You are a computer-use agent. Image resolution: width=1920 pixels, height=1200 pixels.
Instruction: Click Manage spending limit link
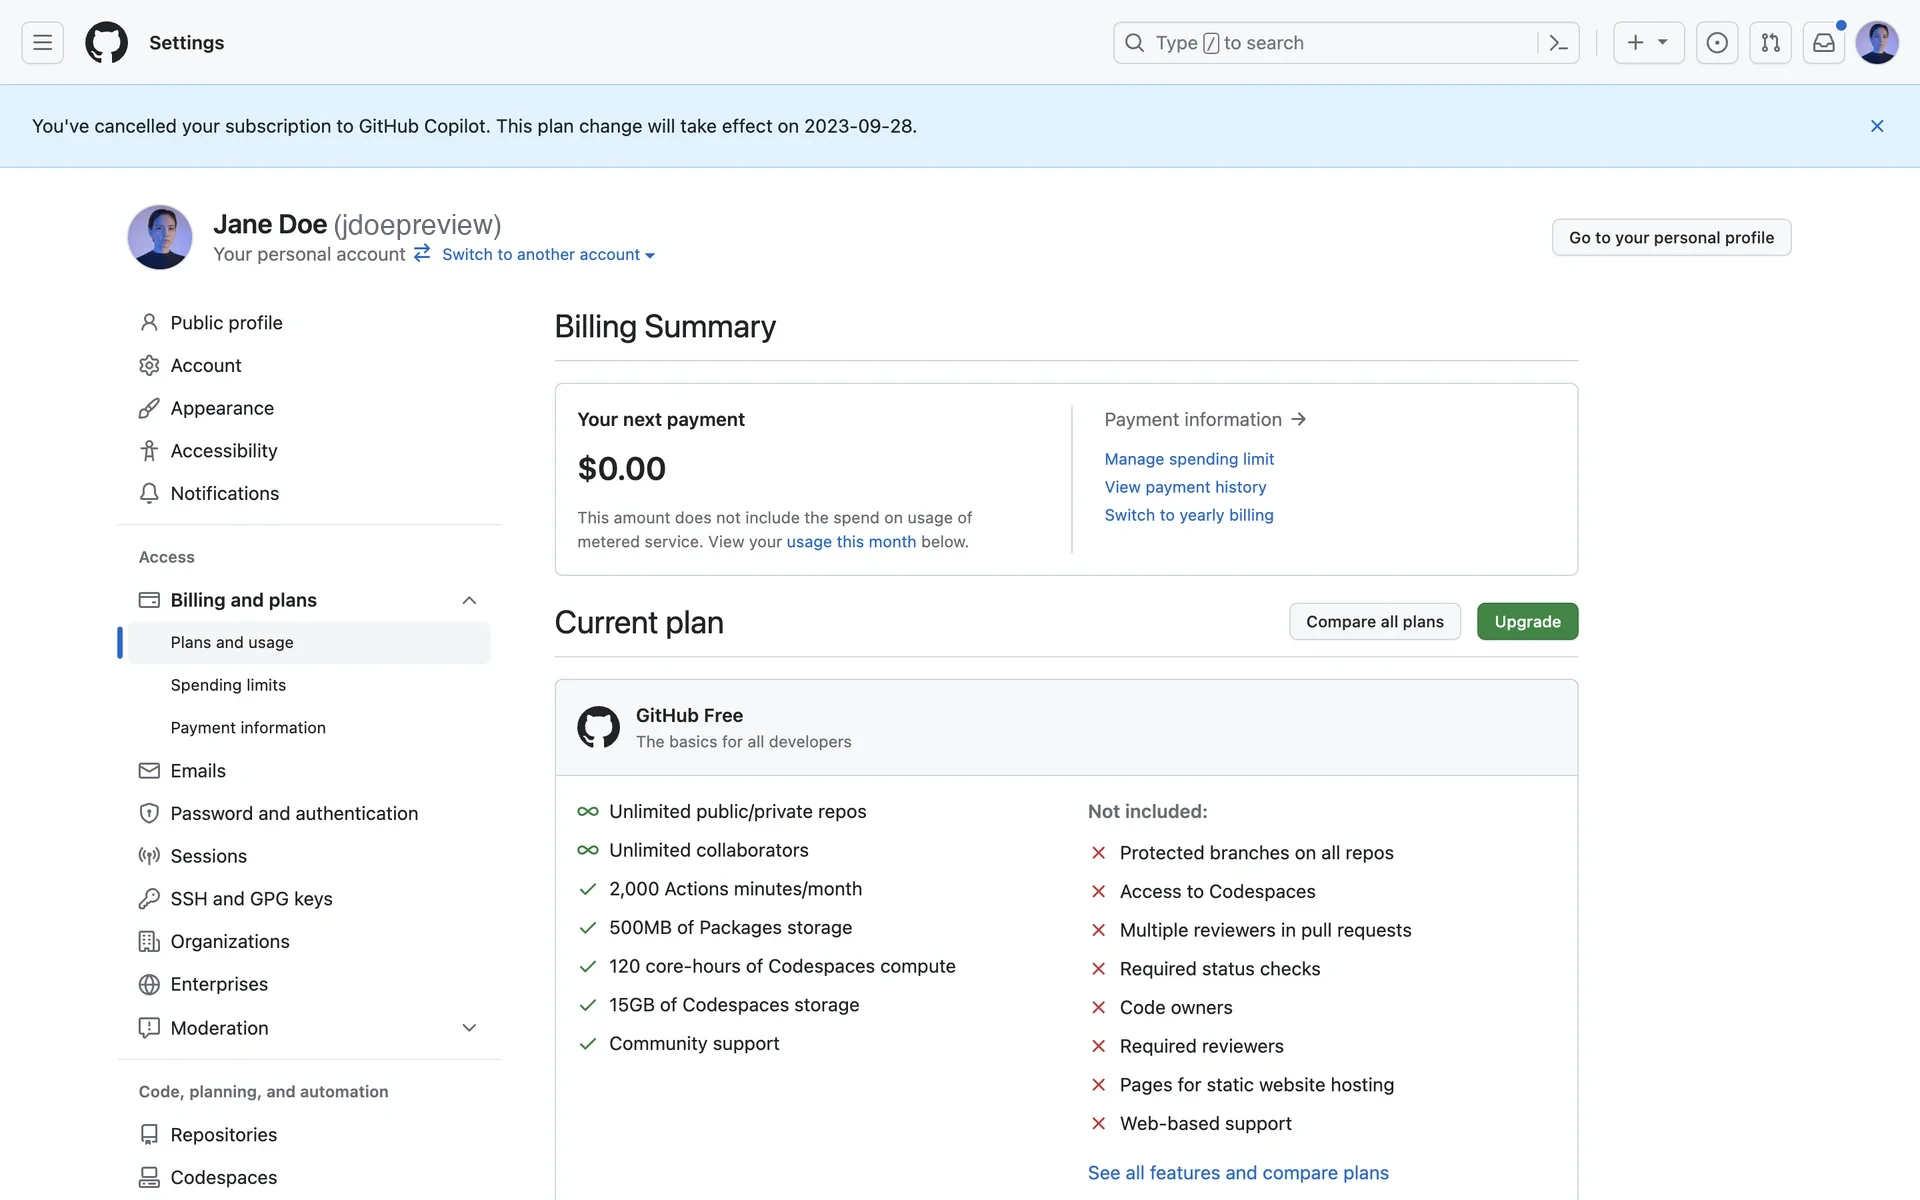click(1189, 459)
